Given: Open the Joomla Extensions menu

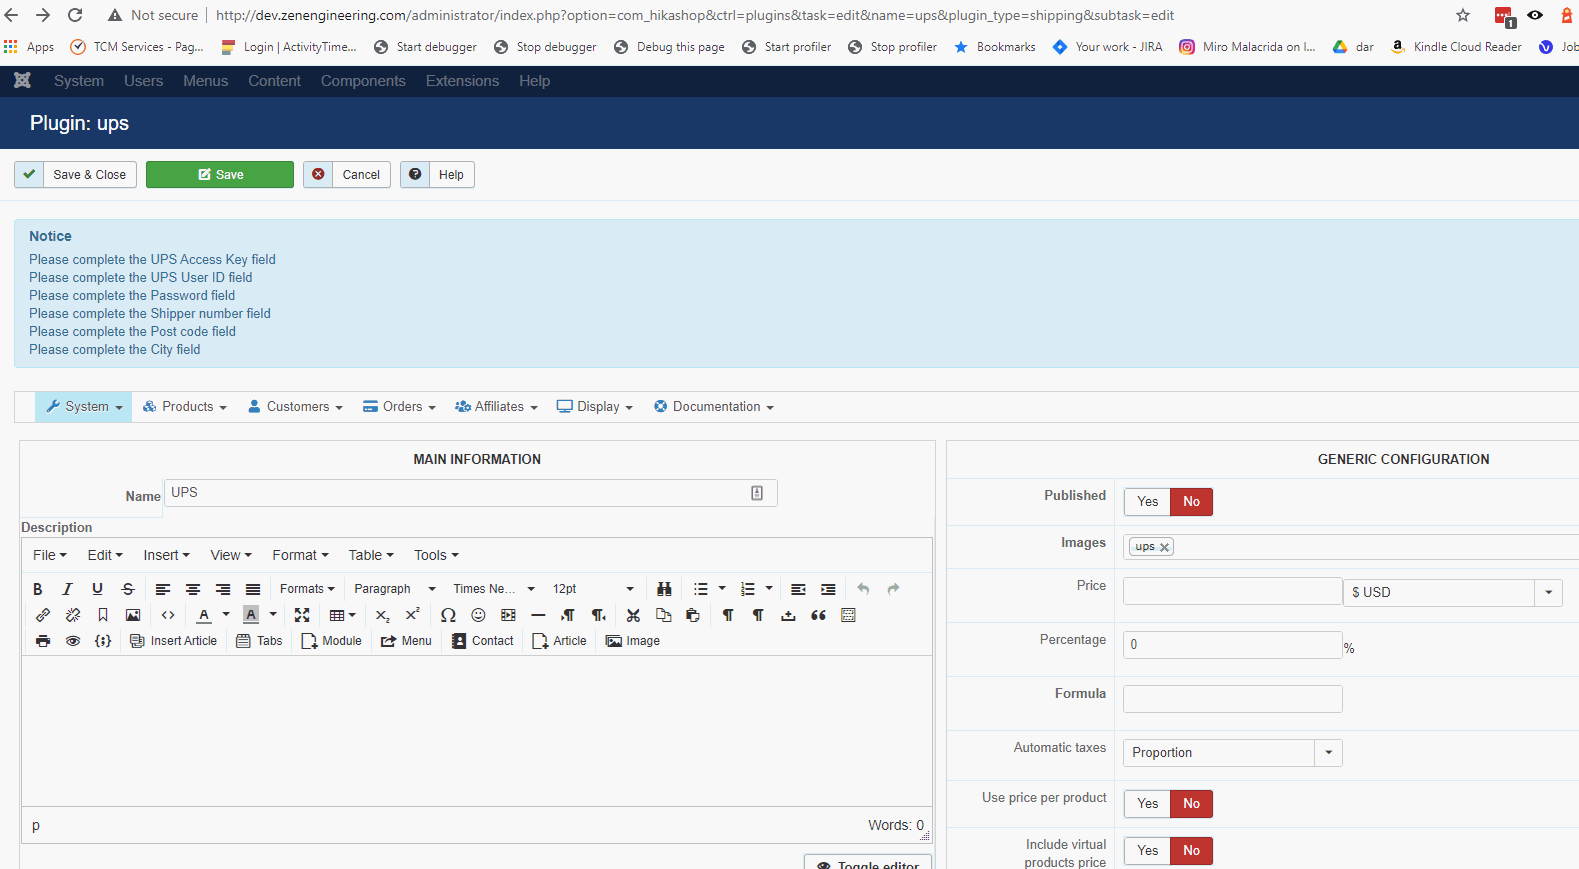Looking at the screenshot, I should point(462,81).
